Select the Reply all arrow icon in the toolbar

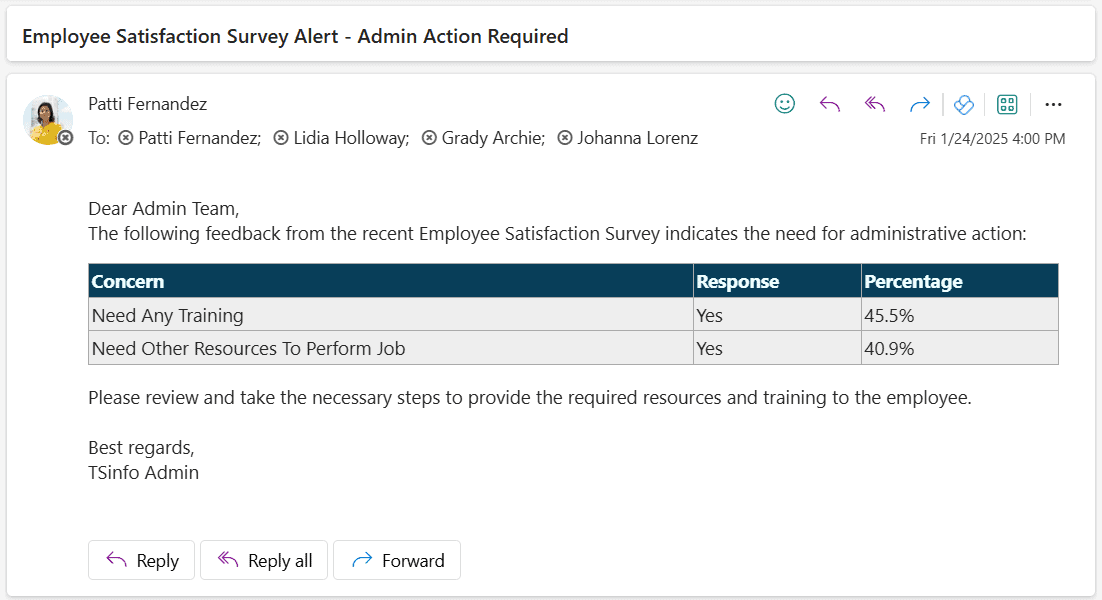click(x=874, y=104)
